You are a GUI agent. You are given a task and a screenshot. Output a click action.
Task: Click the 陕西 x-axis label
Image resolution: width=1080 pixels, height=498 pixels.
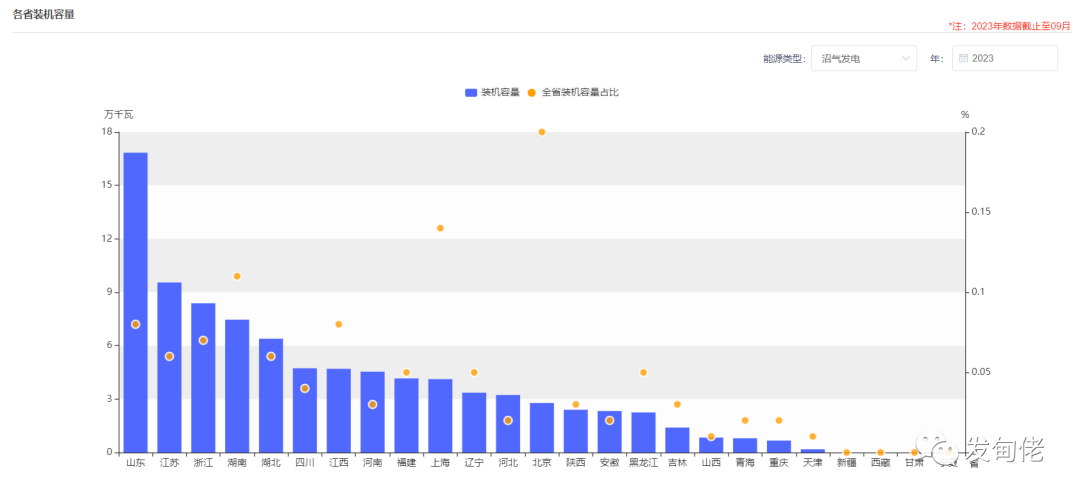pos(576,463)
